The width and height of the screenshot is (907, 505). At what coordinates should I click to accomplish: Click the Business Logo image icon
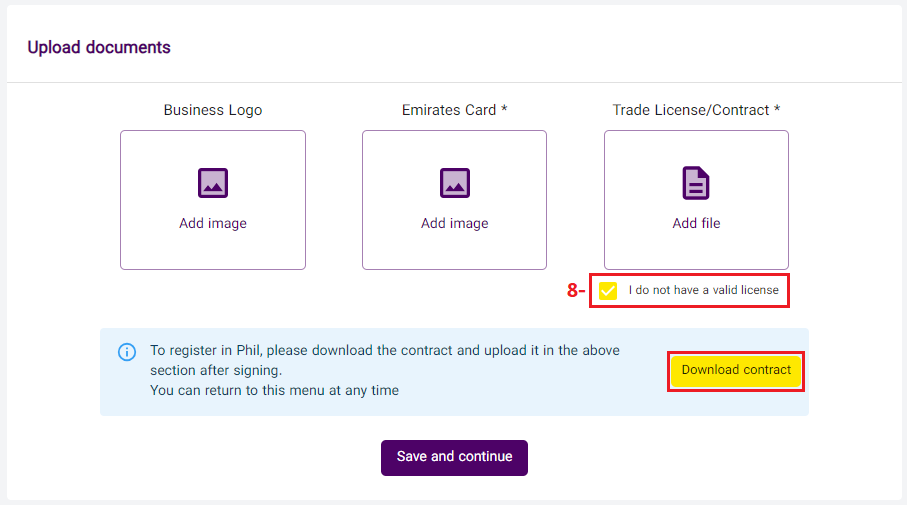click(213, 183)
